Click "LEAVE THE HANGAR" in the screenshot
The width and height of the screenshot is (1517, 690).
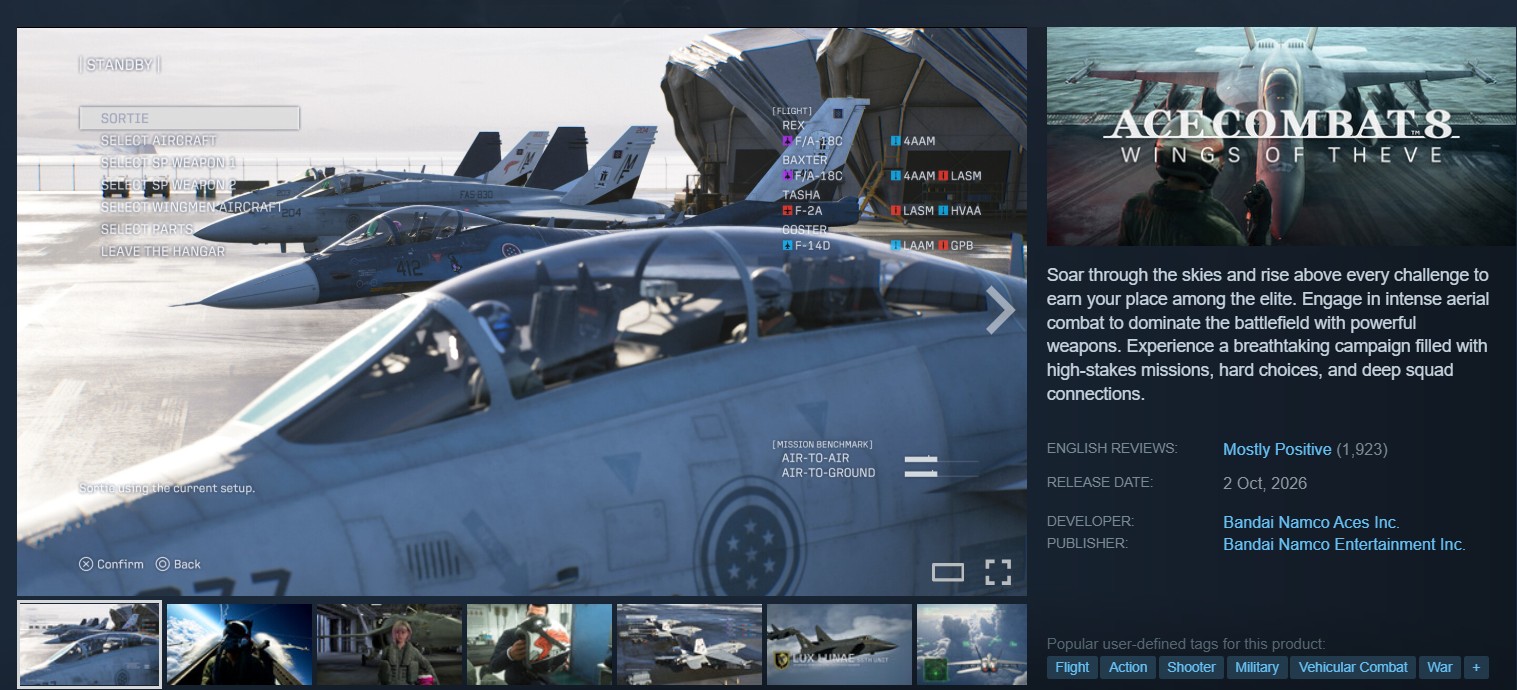pos(162,251)
